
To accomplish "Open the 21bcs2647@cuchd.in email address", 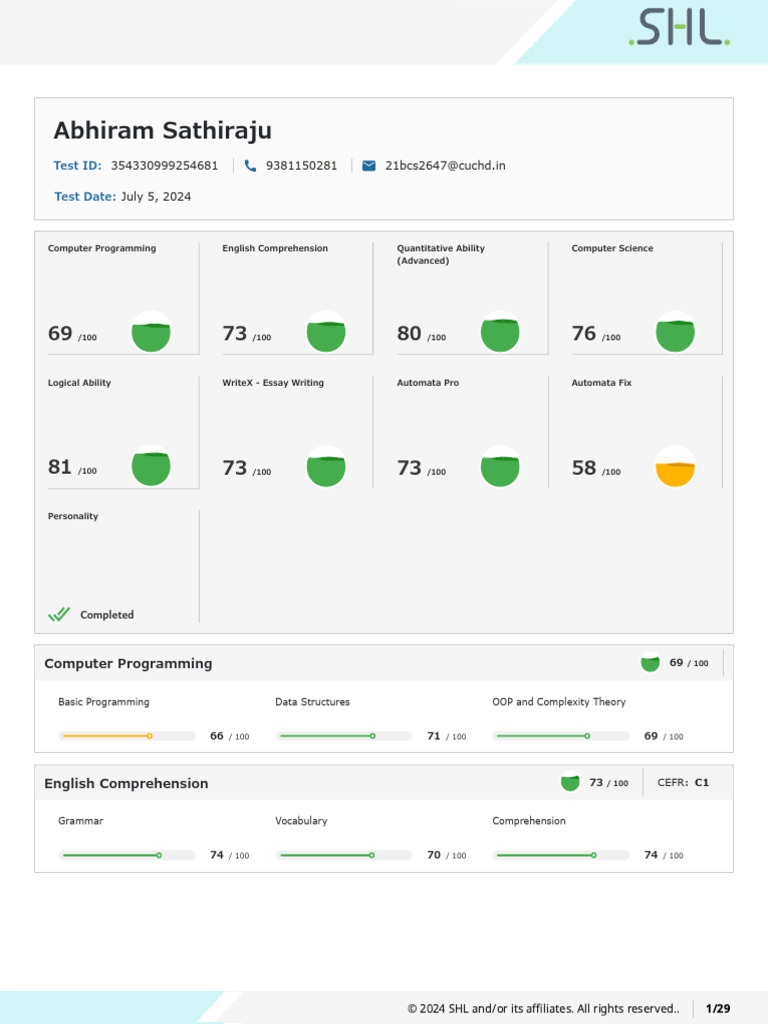I will [x=445, y=166].
